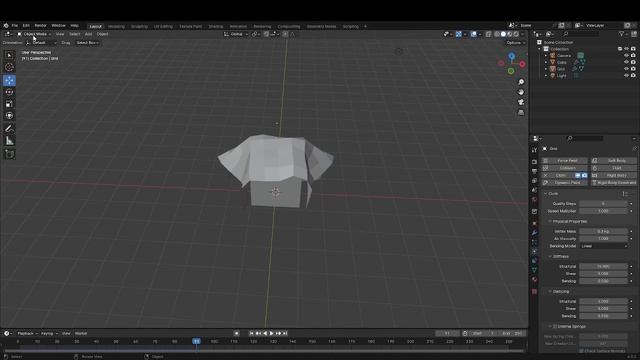The image size is (640, 360).
Task: Adjust Air Viscosity value field
Action: click(603, 239)
